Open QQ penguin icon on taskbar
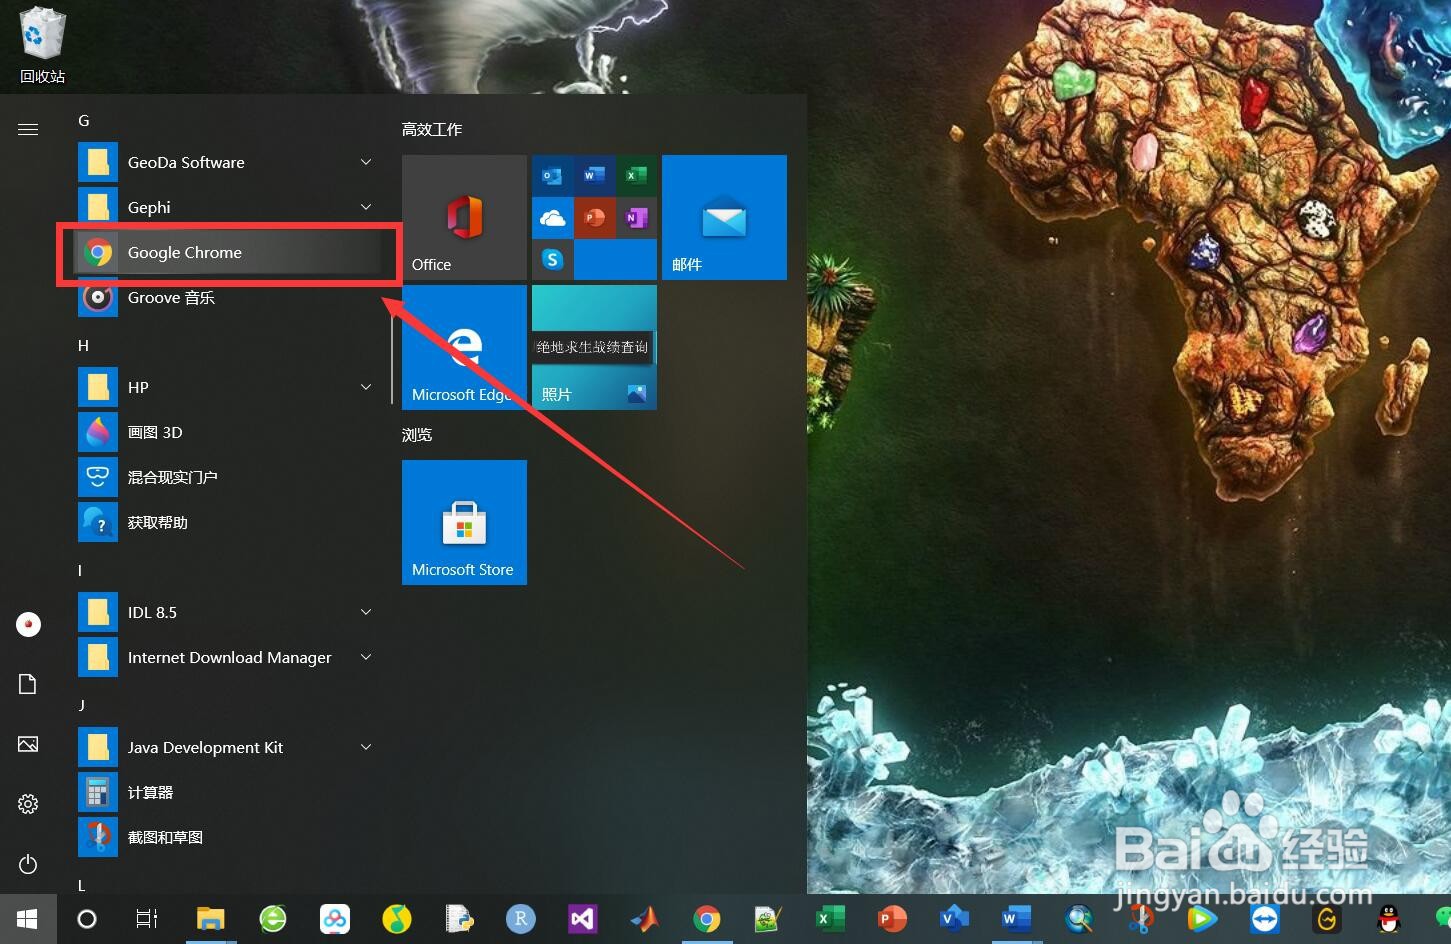Screen dimensions: 1451x944 1388,918
